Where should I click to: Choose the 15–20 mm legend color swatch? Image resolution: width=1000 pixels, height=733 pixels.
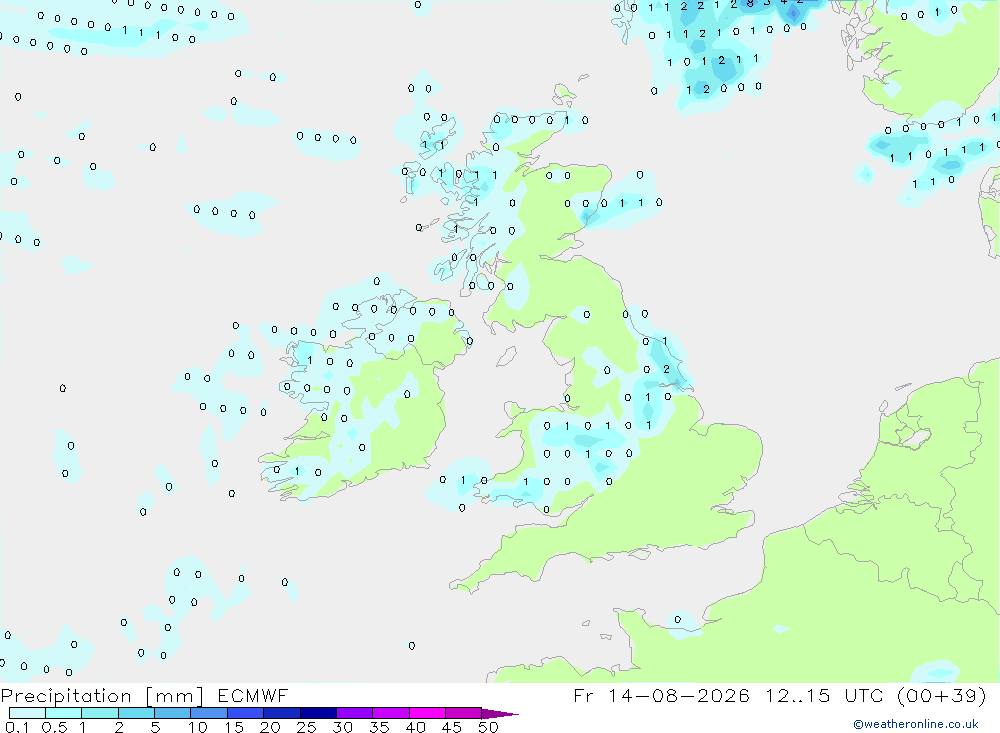(246, 713)
